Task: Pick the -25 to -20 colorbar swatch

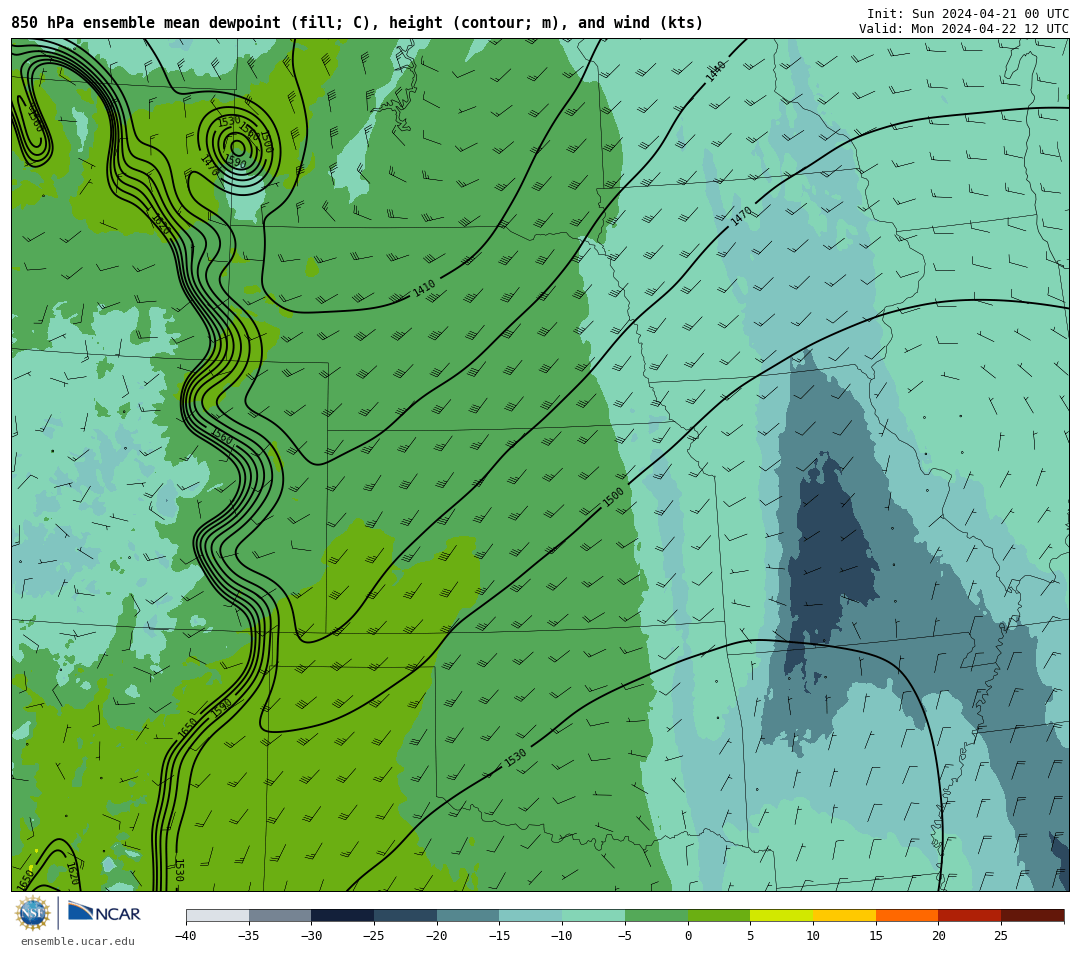Action: [406, 915]
